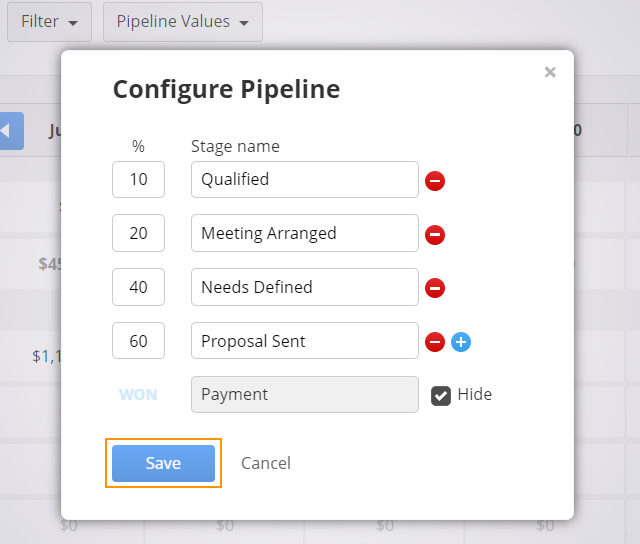The height and width of the screenshot is (544, 640).
Task: Close the Configure Pipeline dialog with X
Action: [550, 72]
